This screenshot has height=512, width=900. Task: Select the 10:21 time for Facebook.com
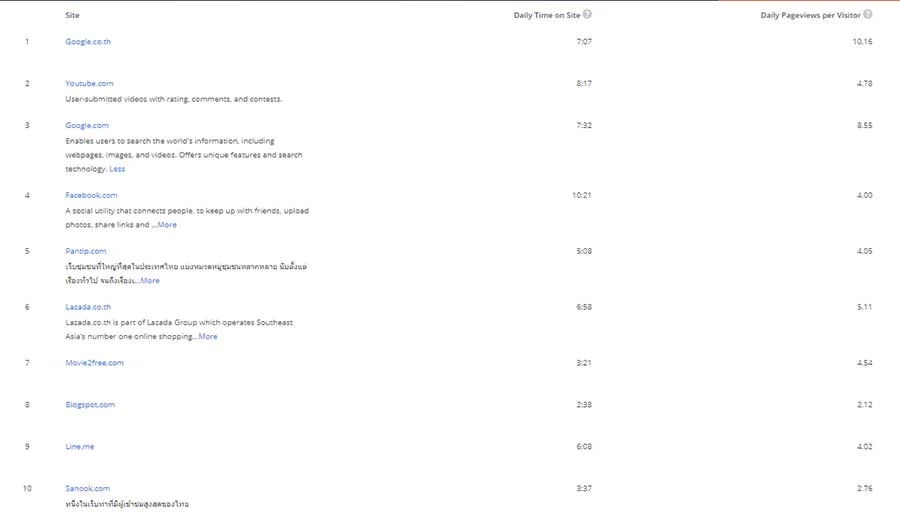pyautogui.click(x=581, y=195)
